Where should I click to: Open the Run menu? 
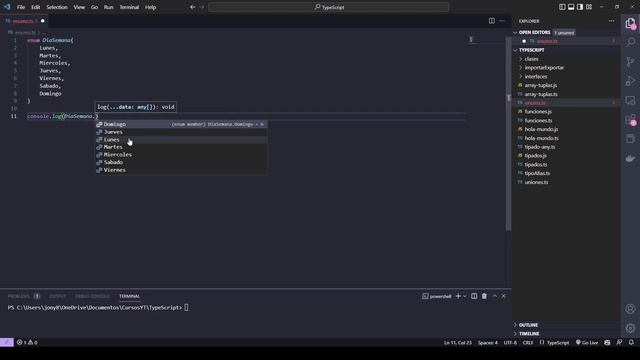tap(108, 7)
